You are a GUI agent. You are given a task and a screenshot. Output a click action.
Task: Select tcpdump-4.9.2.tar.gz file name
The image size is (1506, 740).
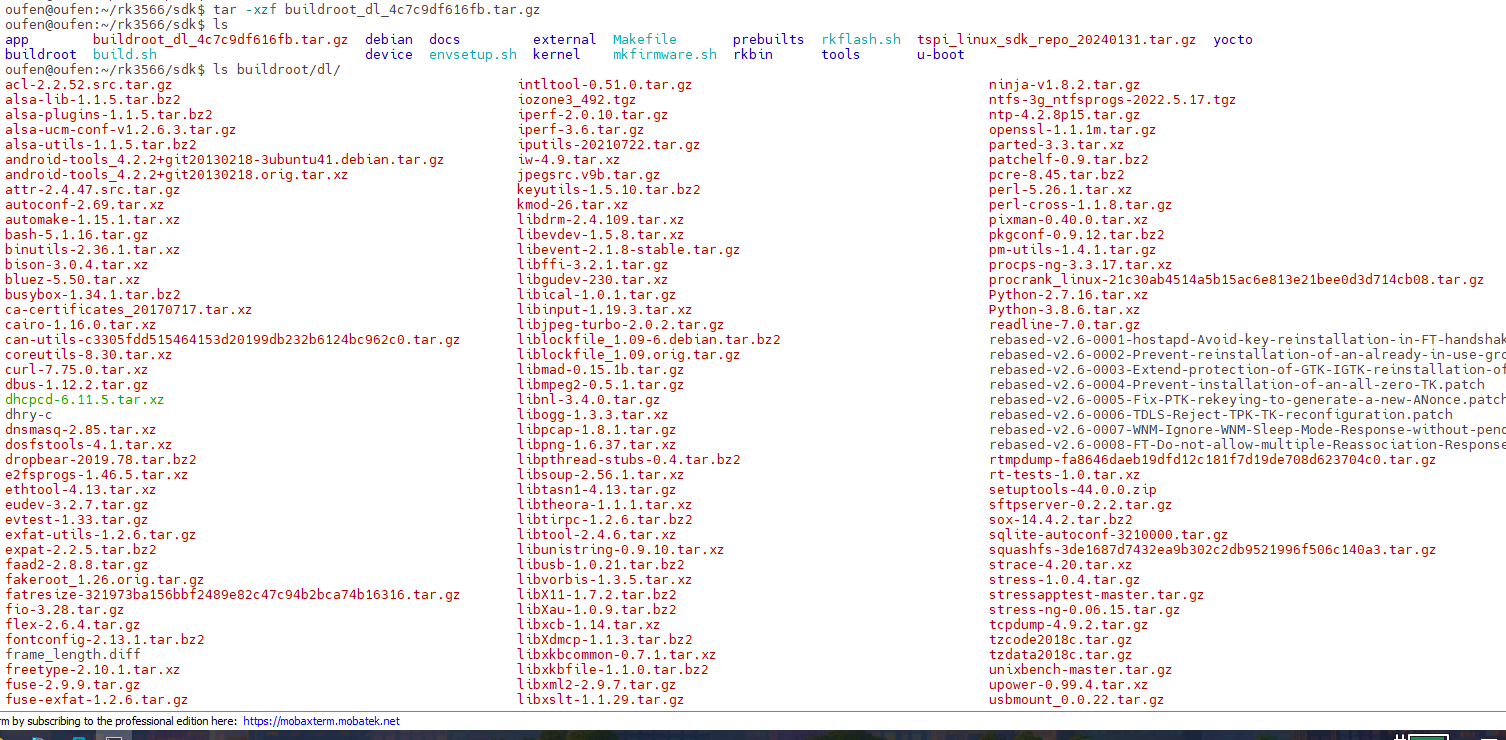pyautogui.click(x=1069, y=625)
